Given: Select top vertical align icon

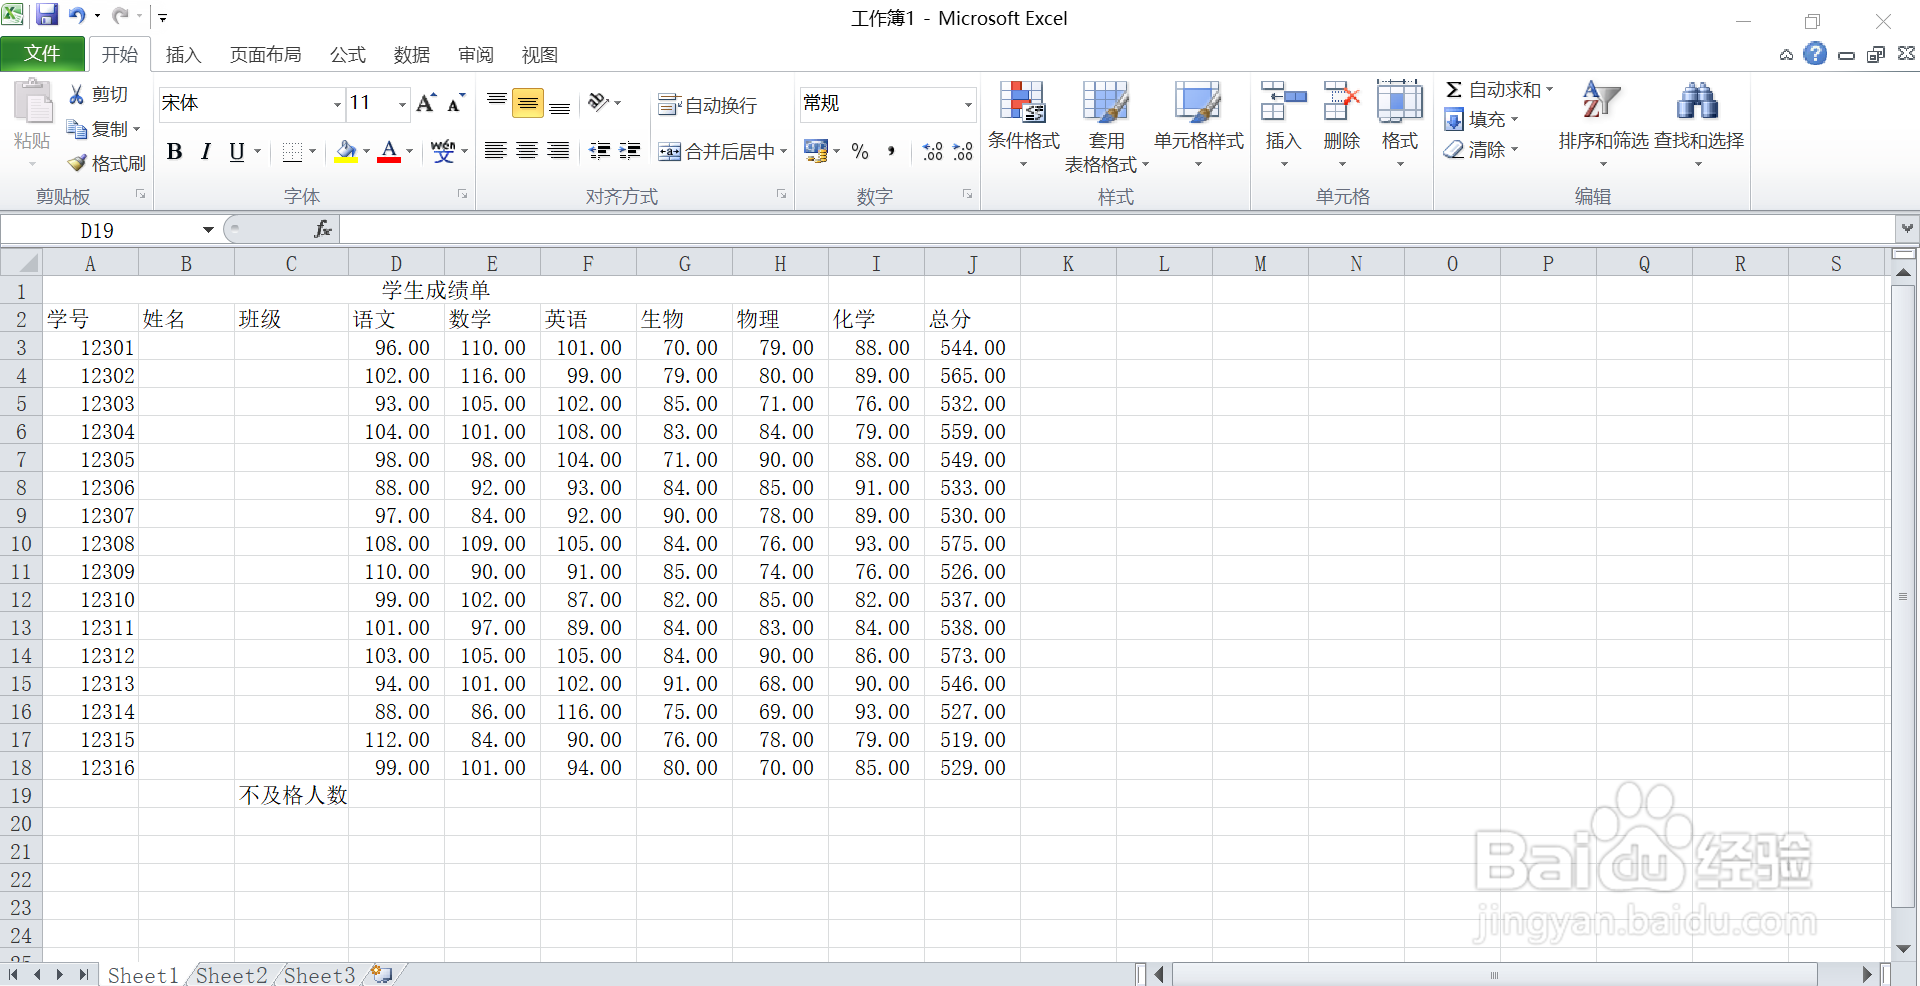Looking at the screenshot, I should pos(497,102).
